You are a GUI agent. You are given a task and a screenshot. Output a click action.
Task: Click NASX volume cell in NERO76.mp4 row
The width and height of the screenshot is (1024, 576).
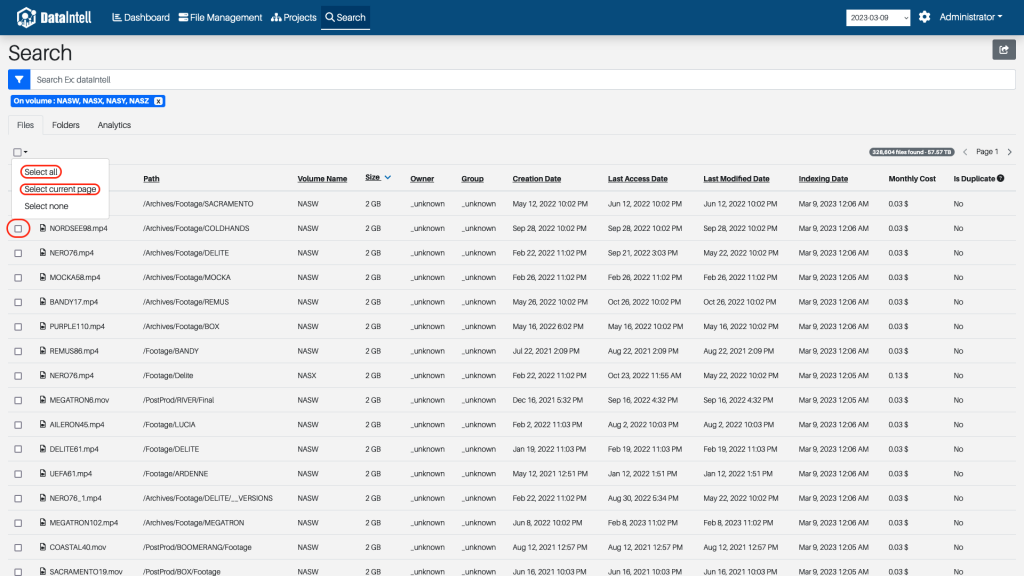pyautogui.click(x=307, y=376)
